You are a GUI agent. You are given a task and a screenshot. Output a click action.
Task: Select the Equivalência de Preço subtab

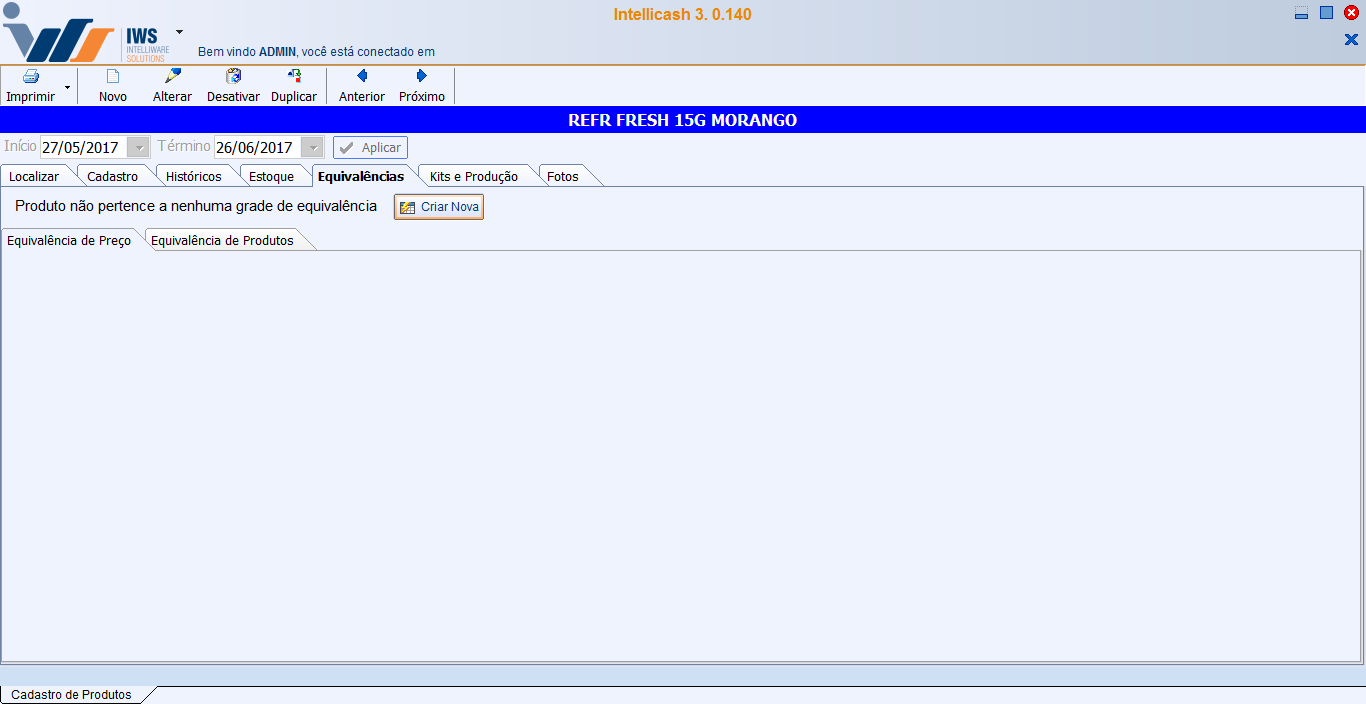tap(69, 240)
